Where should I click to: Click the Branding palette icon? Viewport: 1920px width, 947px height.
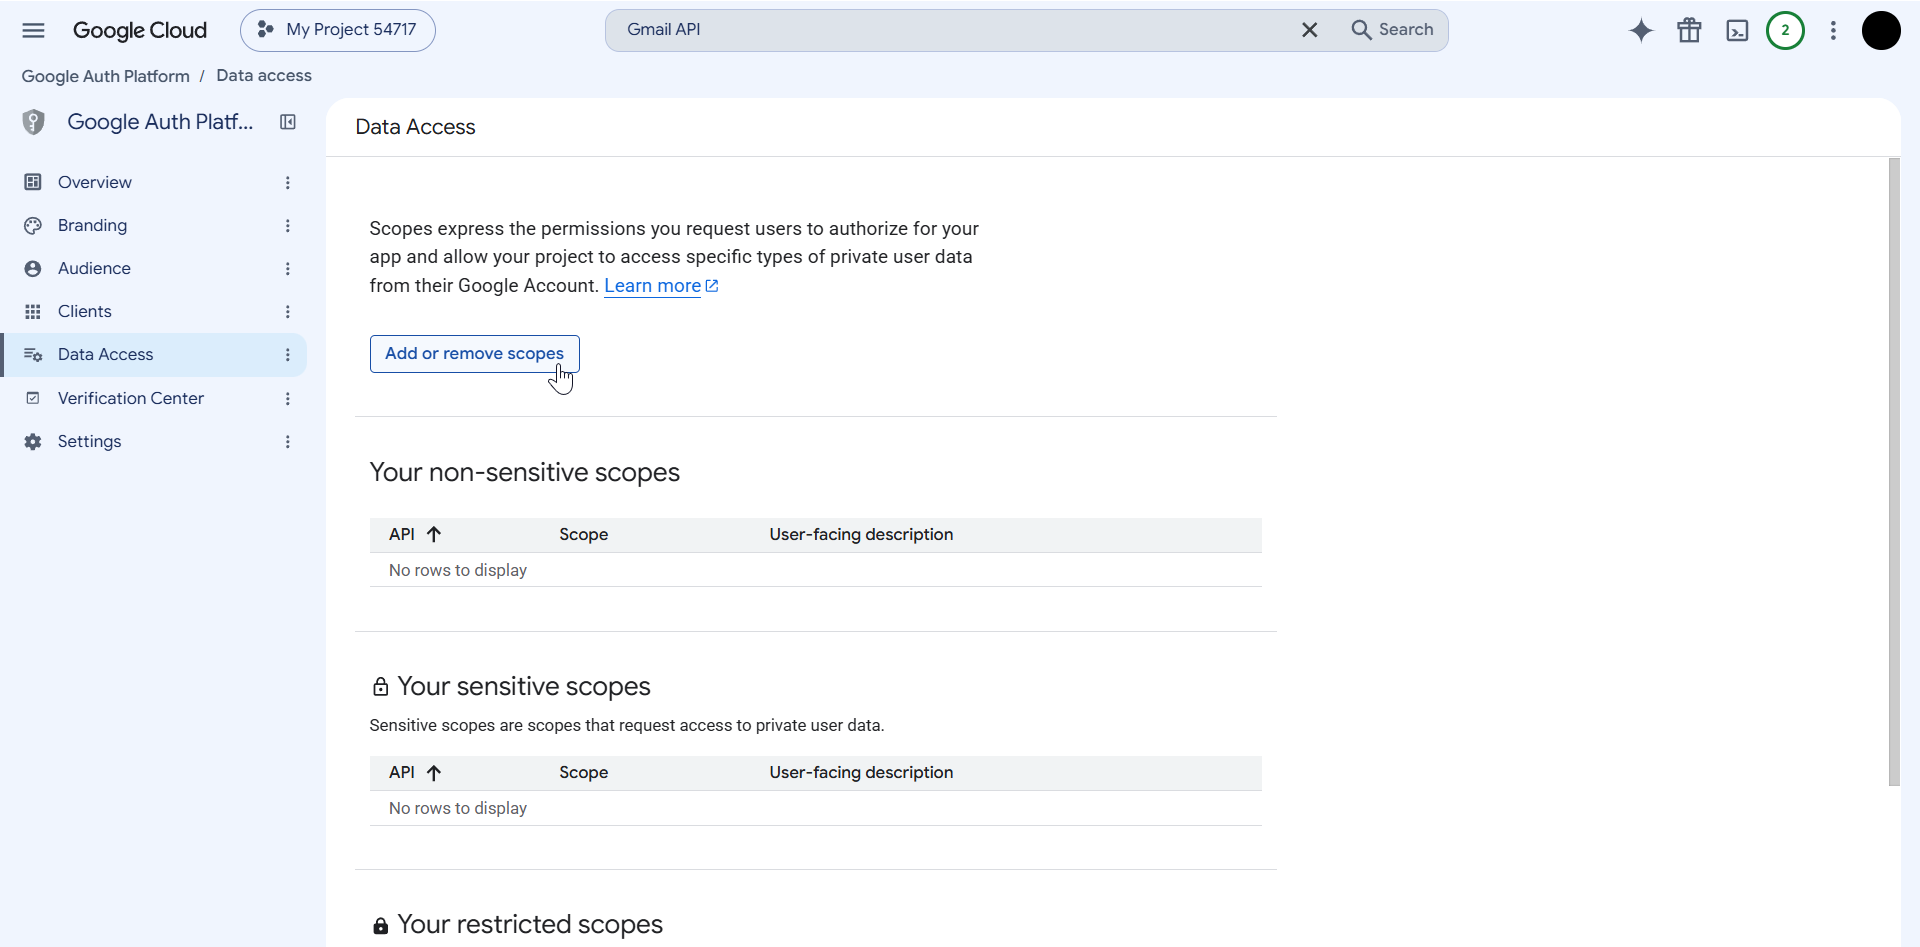click(x=33, y=225)
